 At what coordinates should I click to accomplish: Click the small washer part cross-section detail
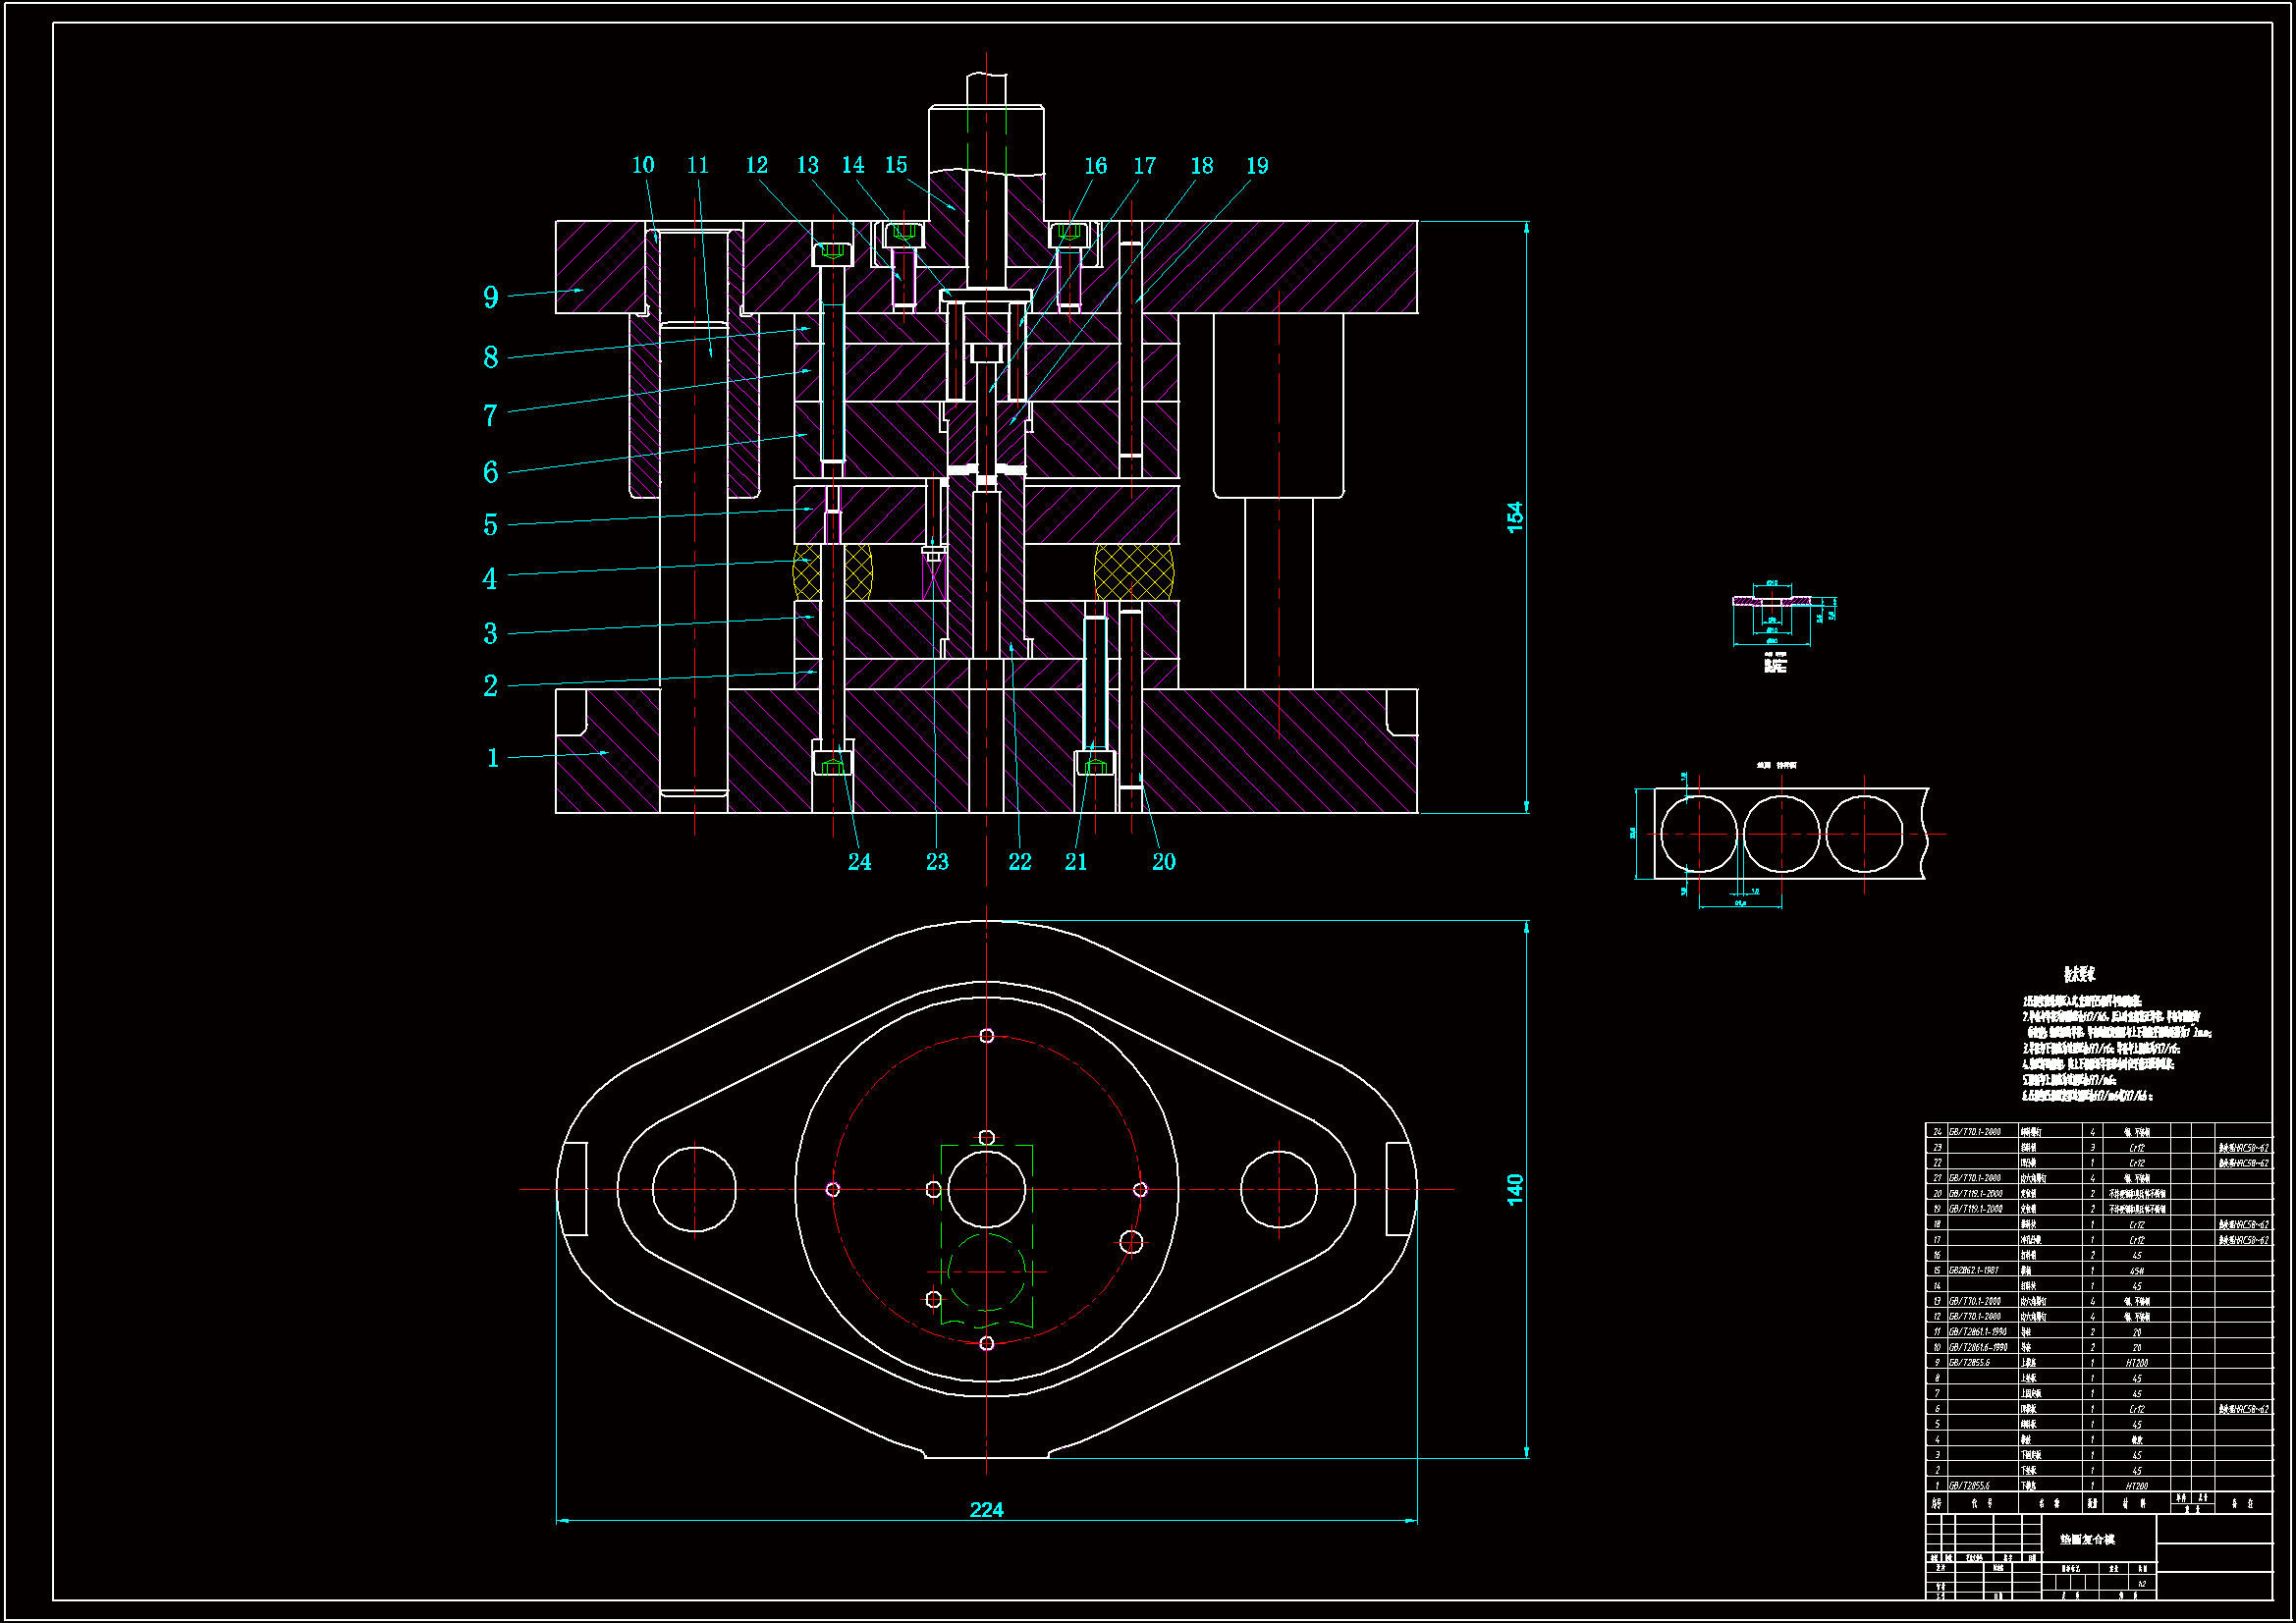[x=1771, y=602]
